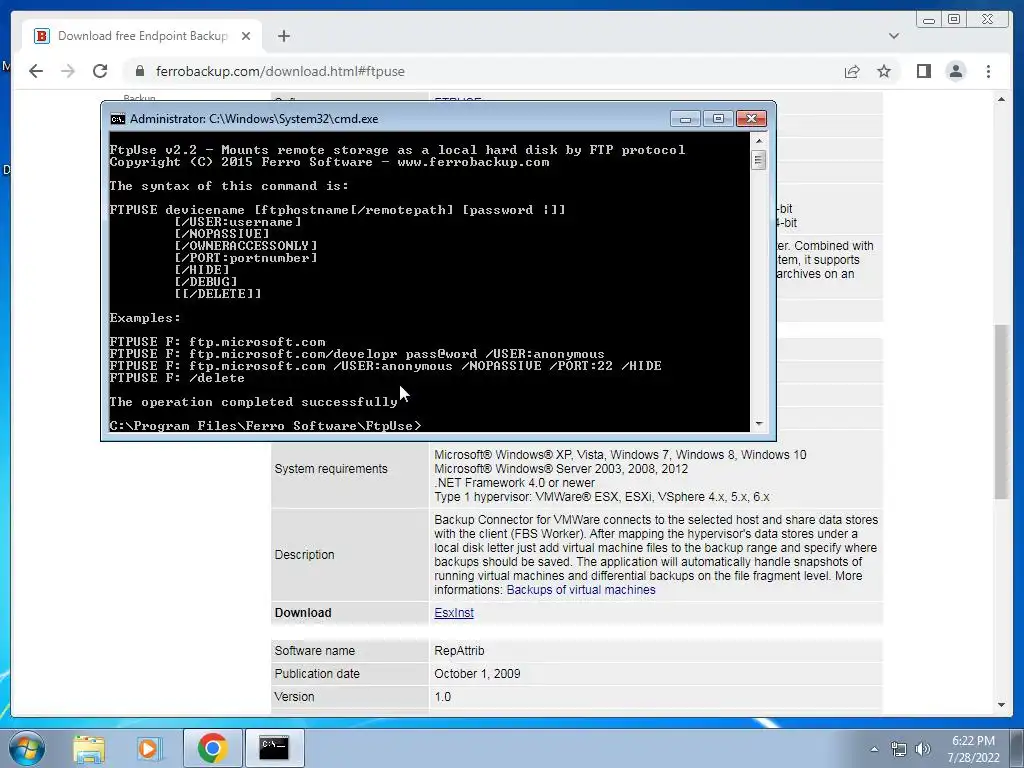Open a new tab with the plus button
1024x768 pixels.
(283, 36)
